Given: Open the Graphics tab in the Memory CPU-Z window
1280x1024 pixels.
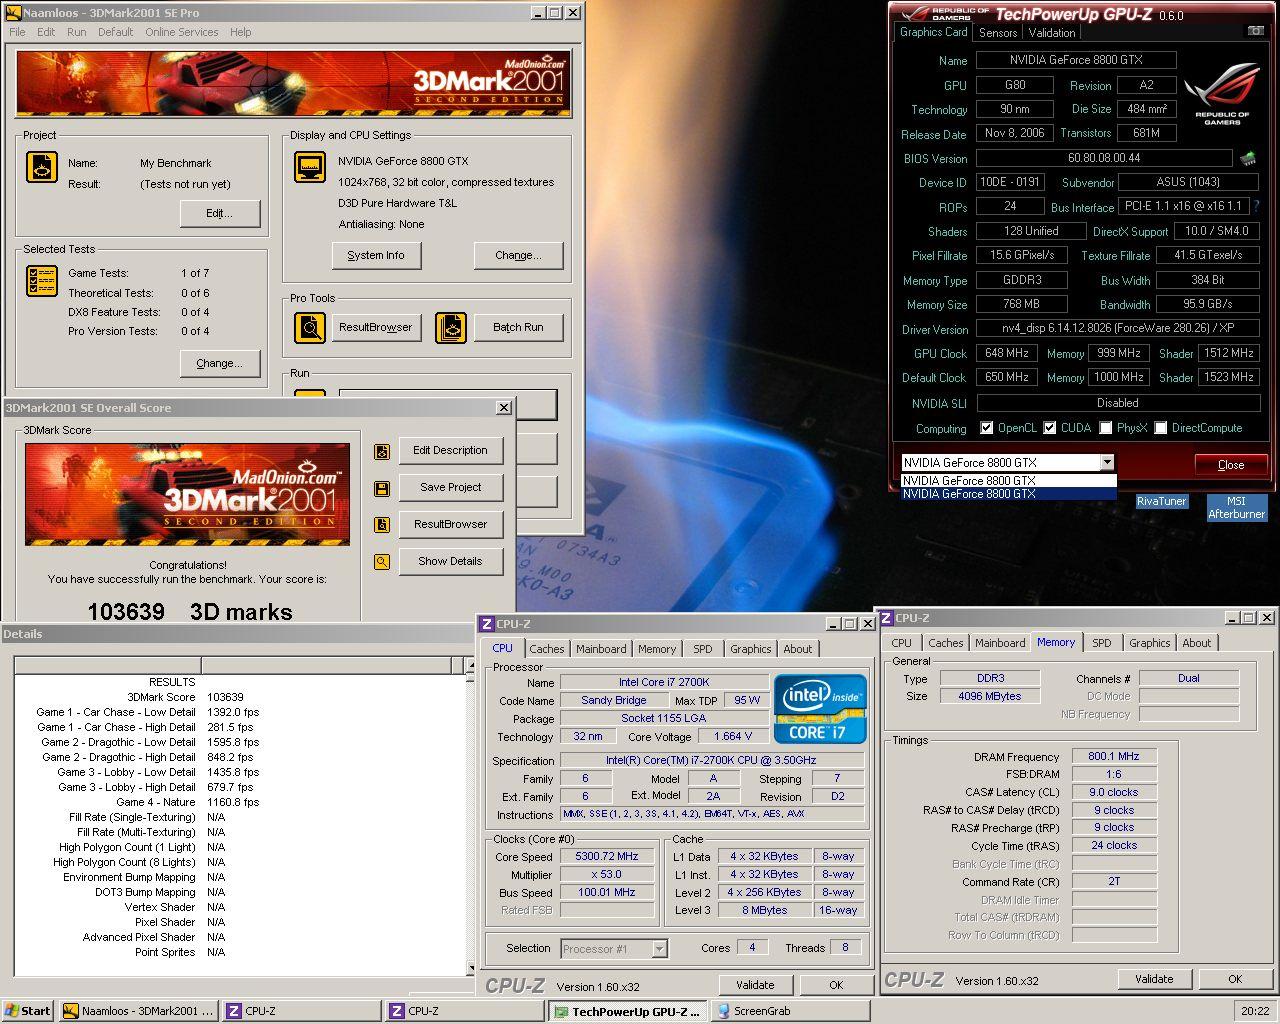Looking at the screenshot, I should click(x=1149, y=643).
